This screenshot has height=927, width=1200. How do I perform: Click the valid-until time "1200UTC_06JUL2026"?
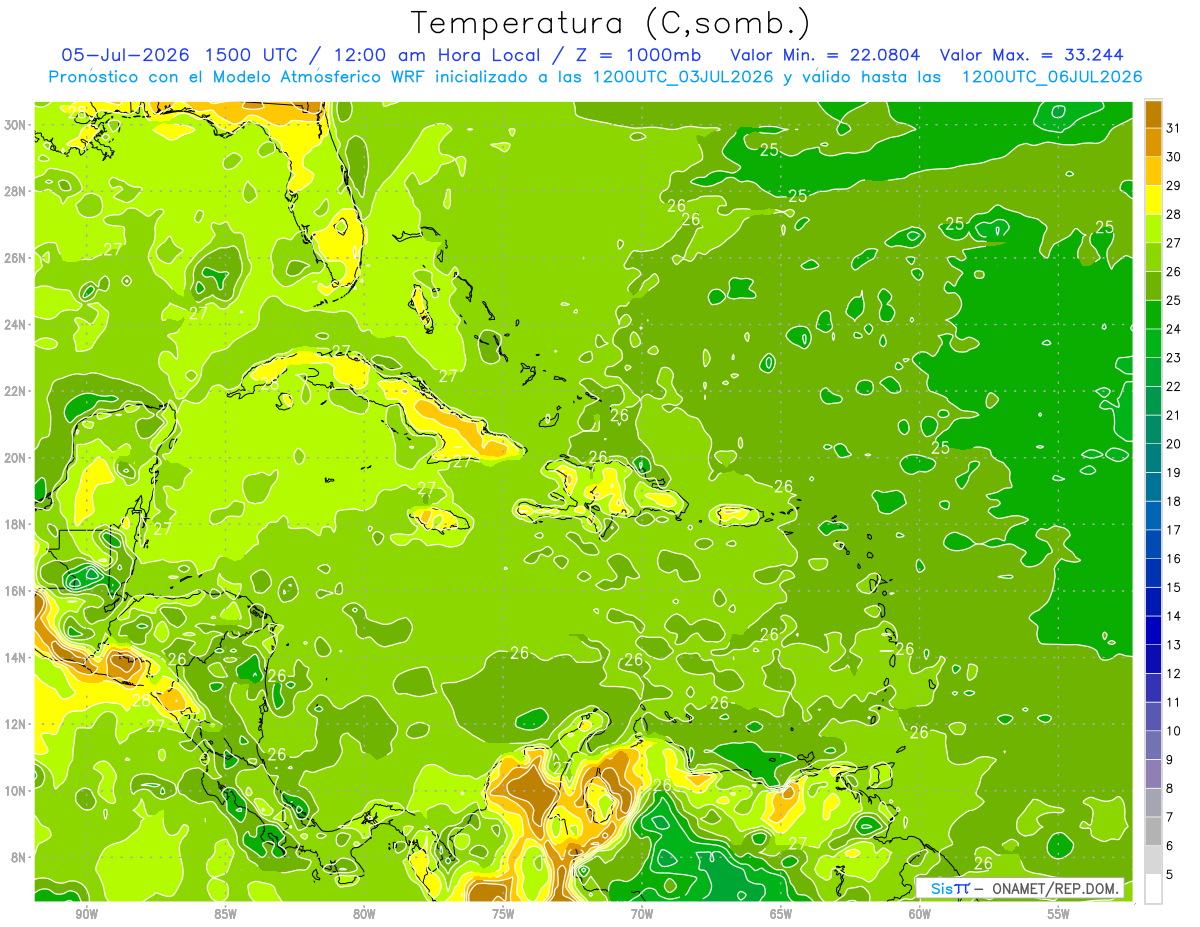click(1051, 77)
